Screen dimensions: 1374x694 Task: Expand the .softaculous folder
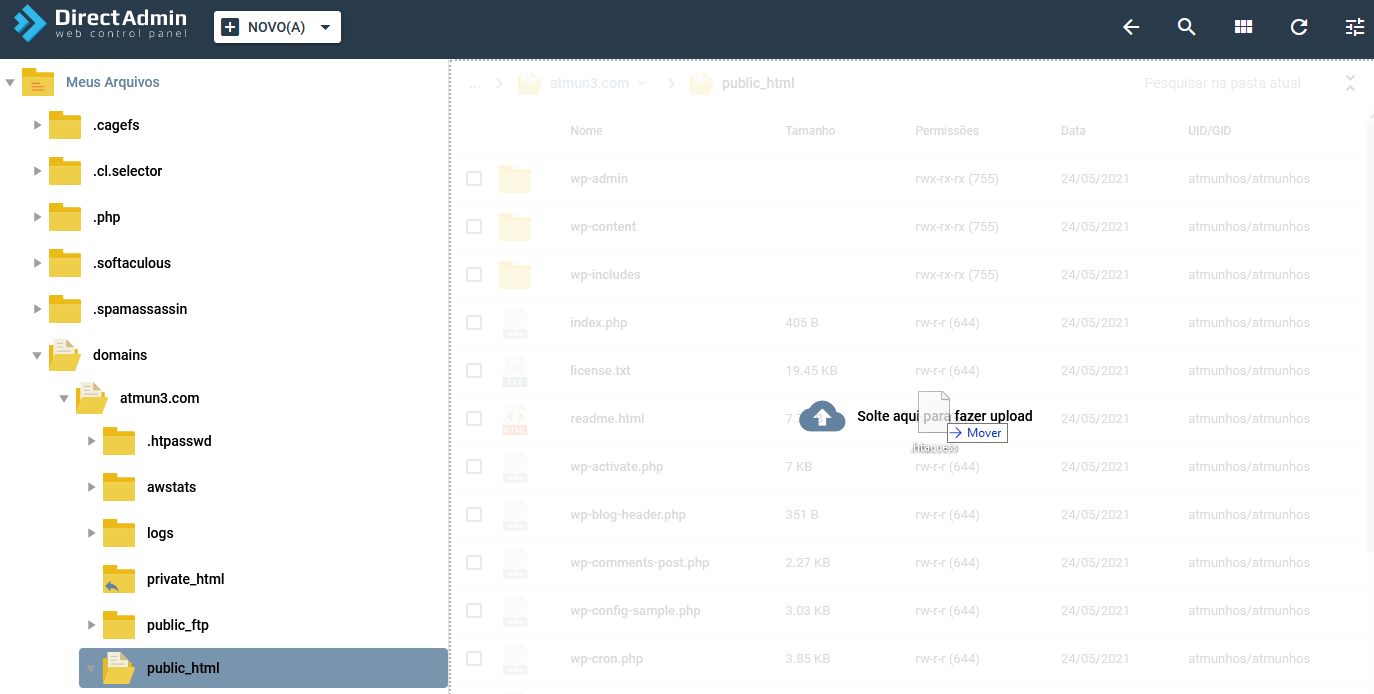coord(37,263)
